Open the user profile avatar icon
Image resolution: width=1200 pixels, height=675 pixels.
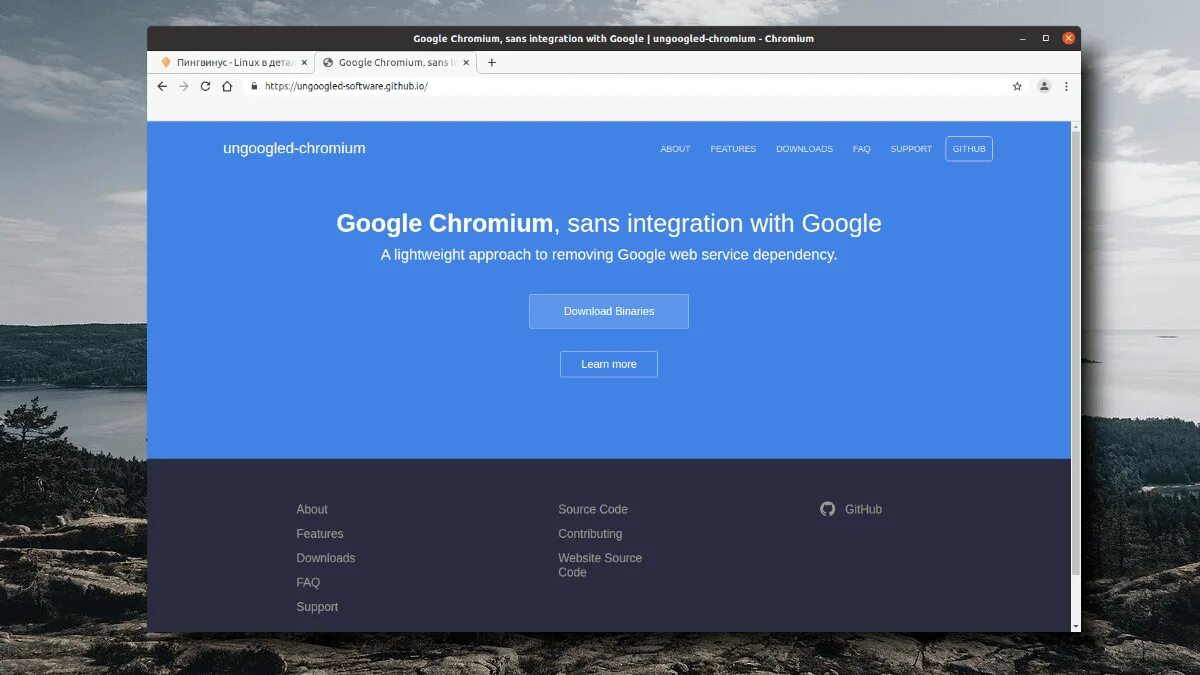pyautogui.click(x=1044, y=86)
